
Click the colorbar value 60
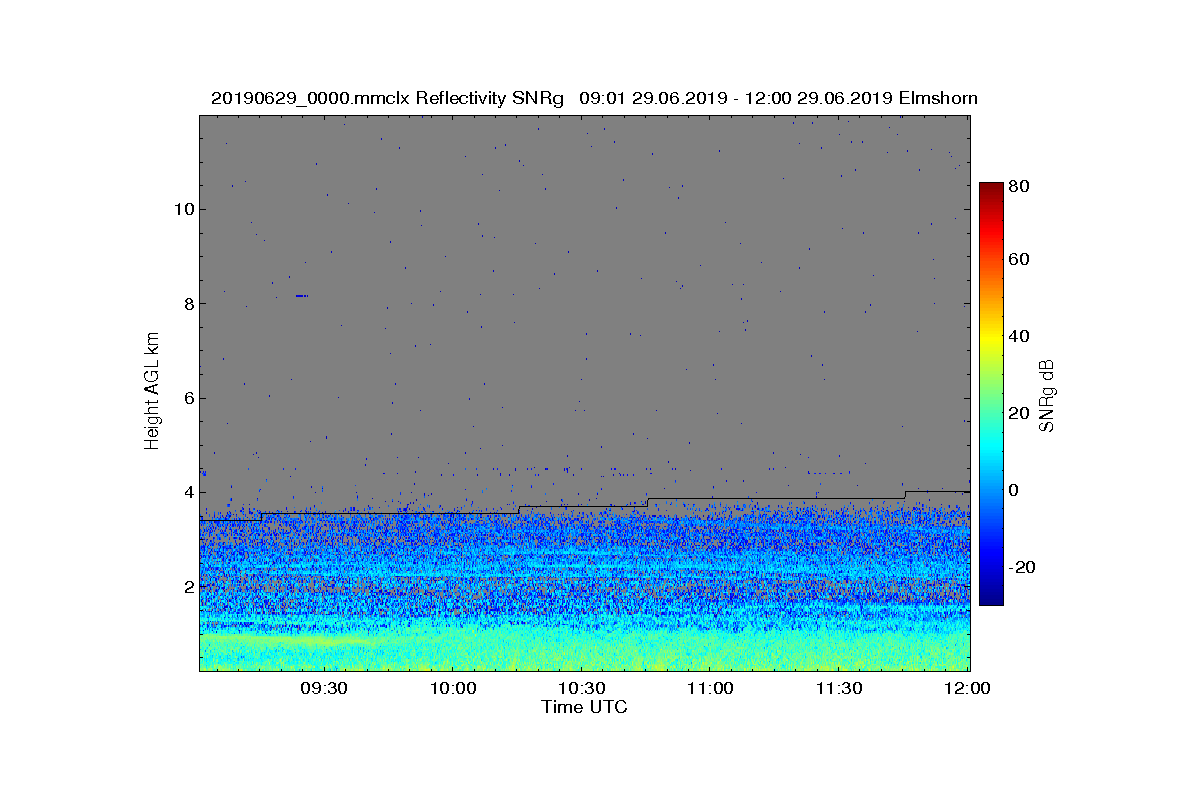(1020, 260)
